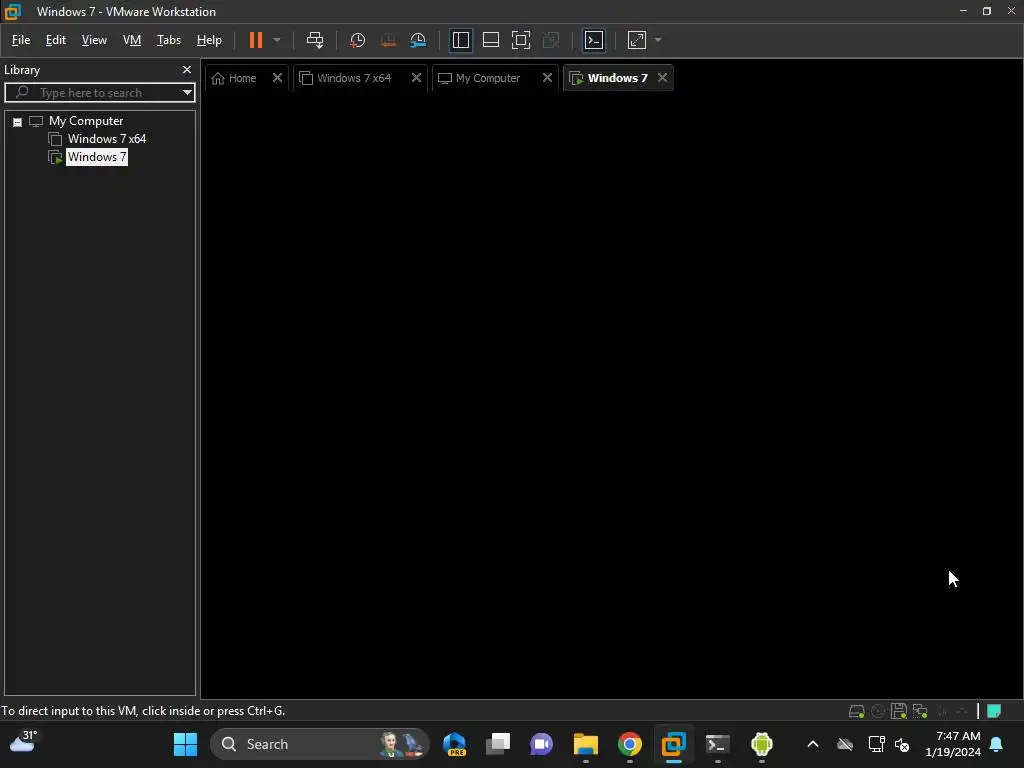The image size is (1024, 768).
Task: Select My Computer in the library
Action: point(86,121)
